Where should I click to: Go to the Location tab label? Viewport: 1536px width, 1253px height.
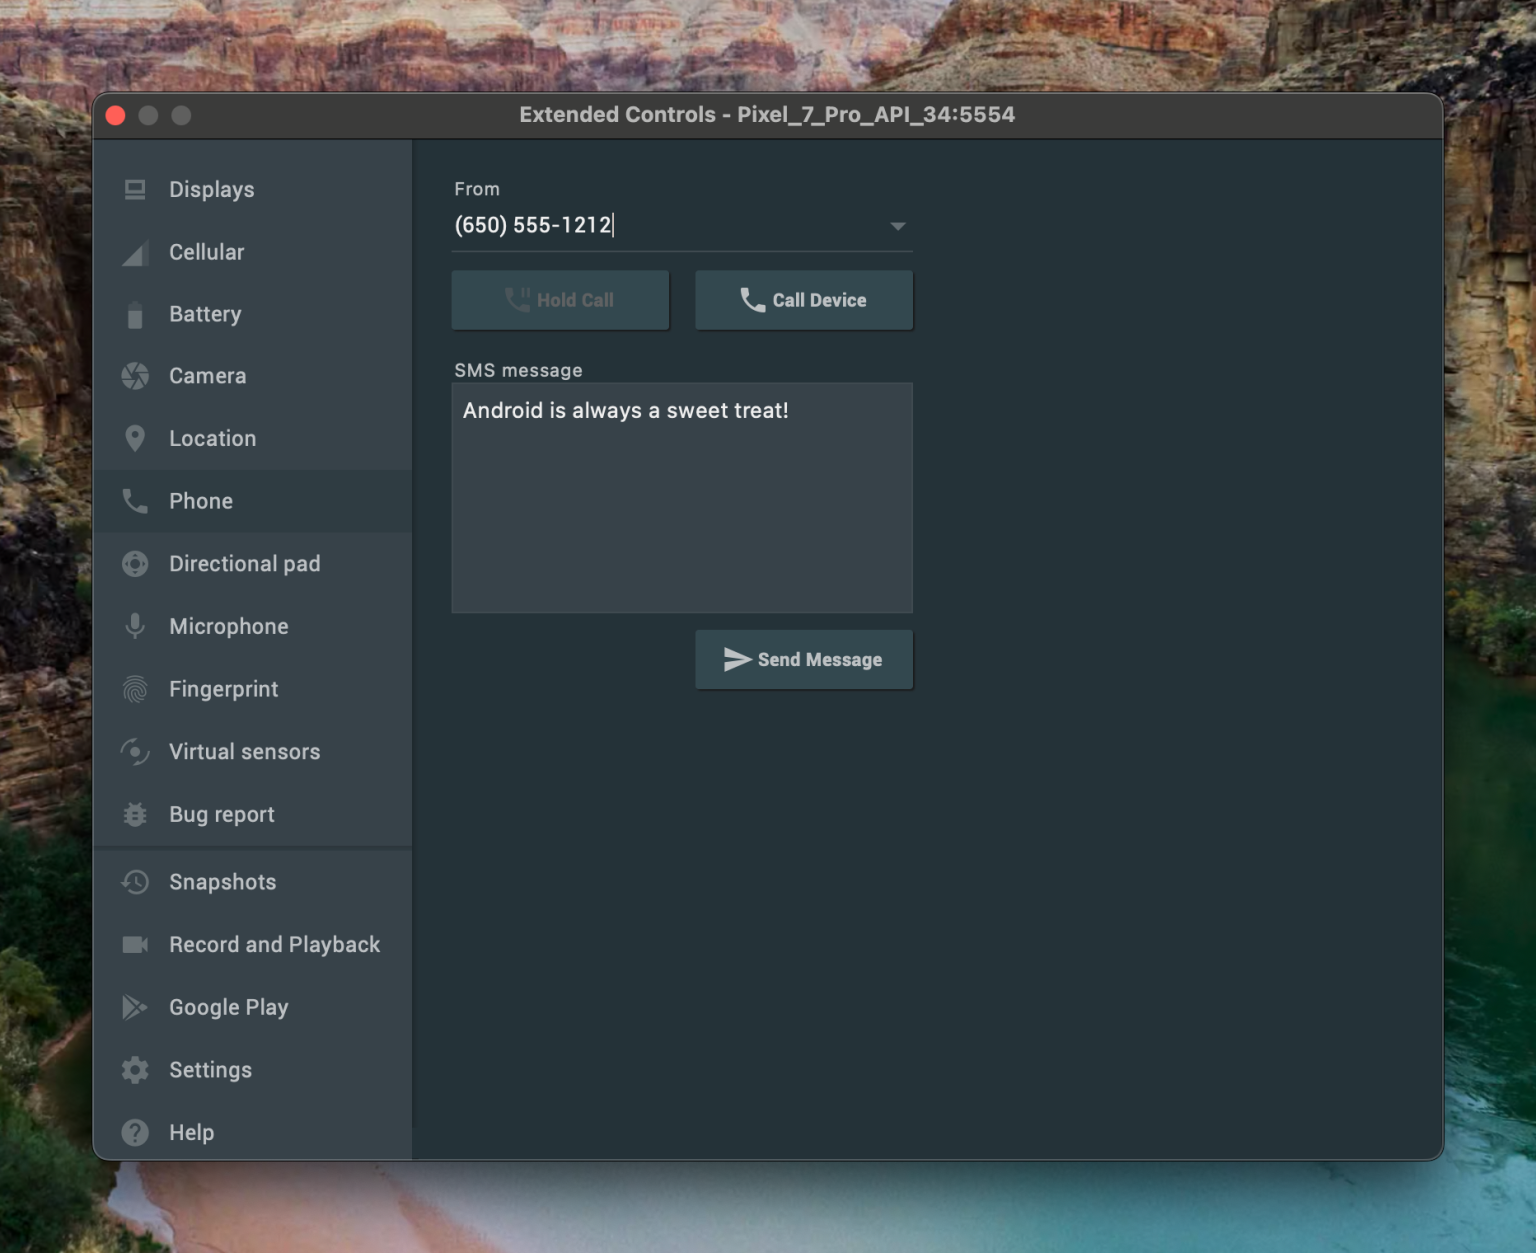coord(213,438)
